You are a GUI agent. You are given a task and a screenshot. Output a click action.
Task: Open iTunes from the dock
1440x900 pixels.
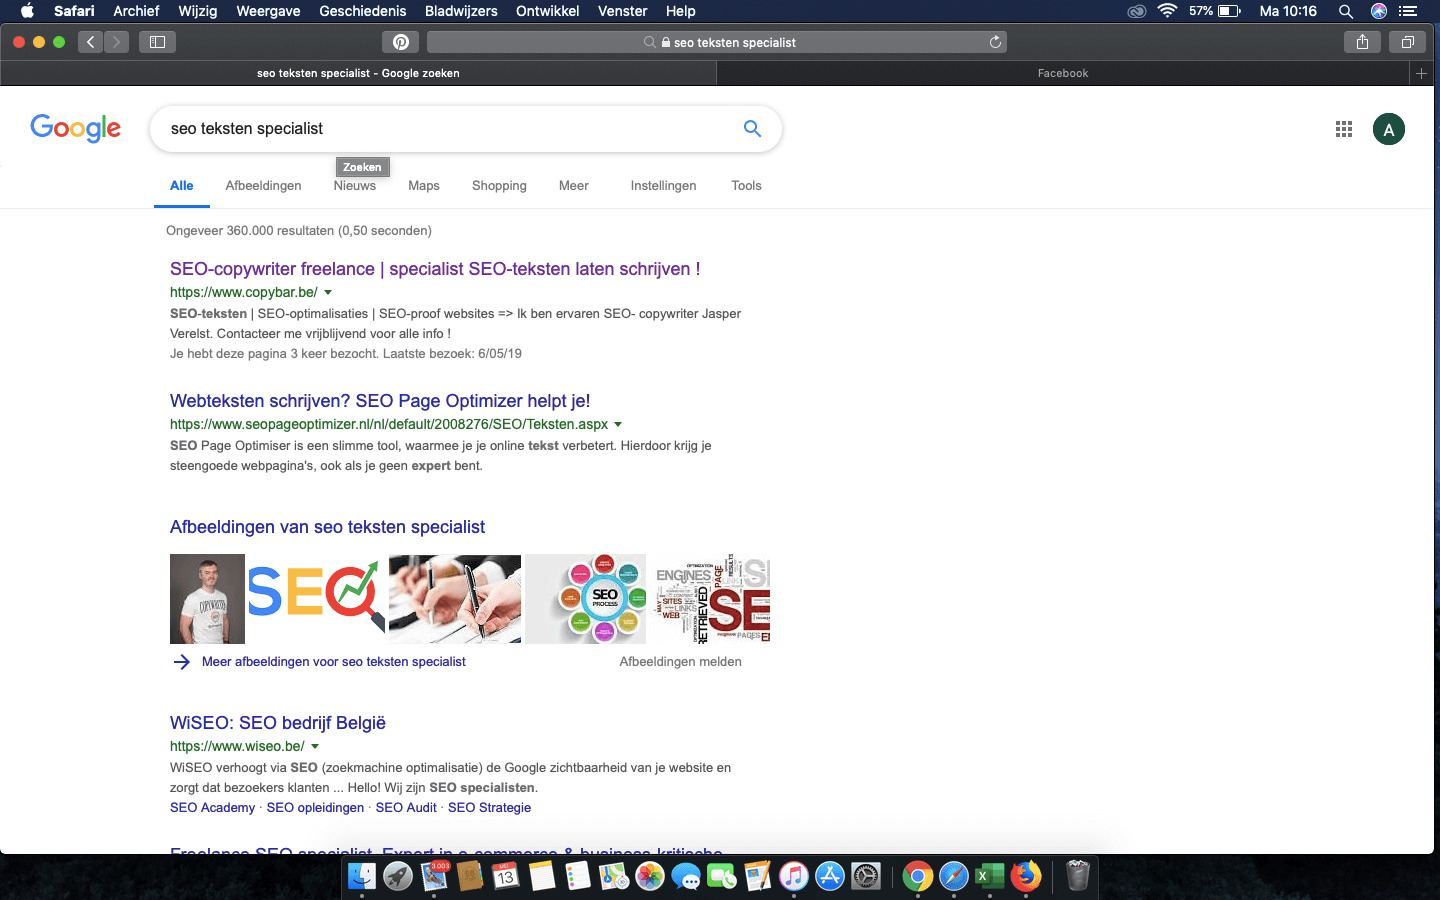[794, 877]
